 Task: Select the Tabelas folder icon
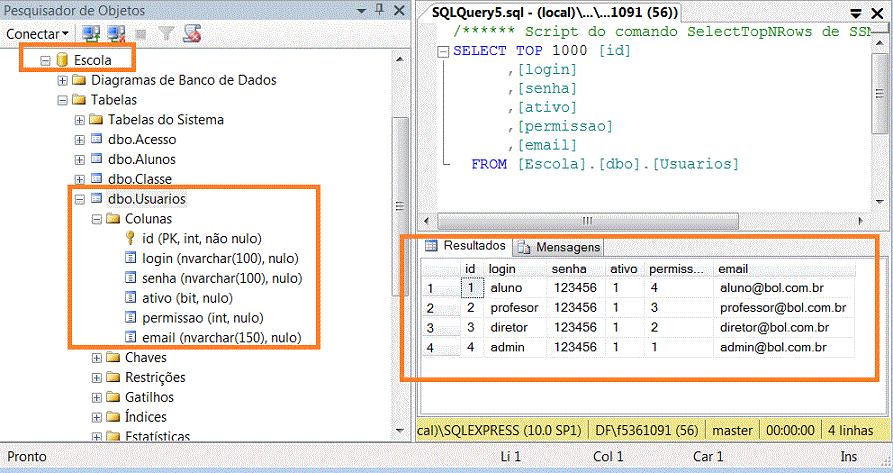pyautogui.click(x=79, y=100)
